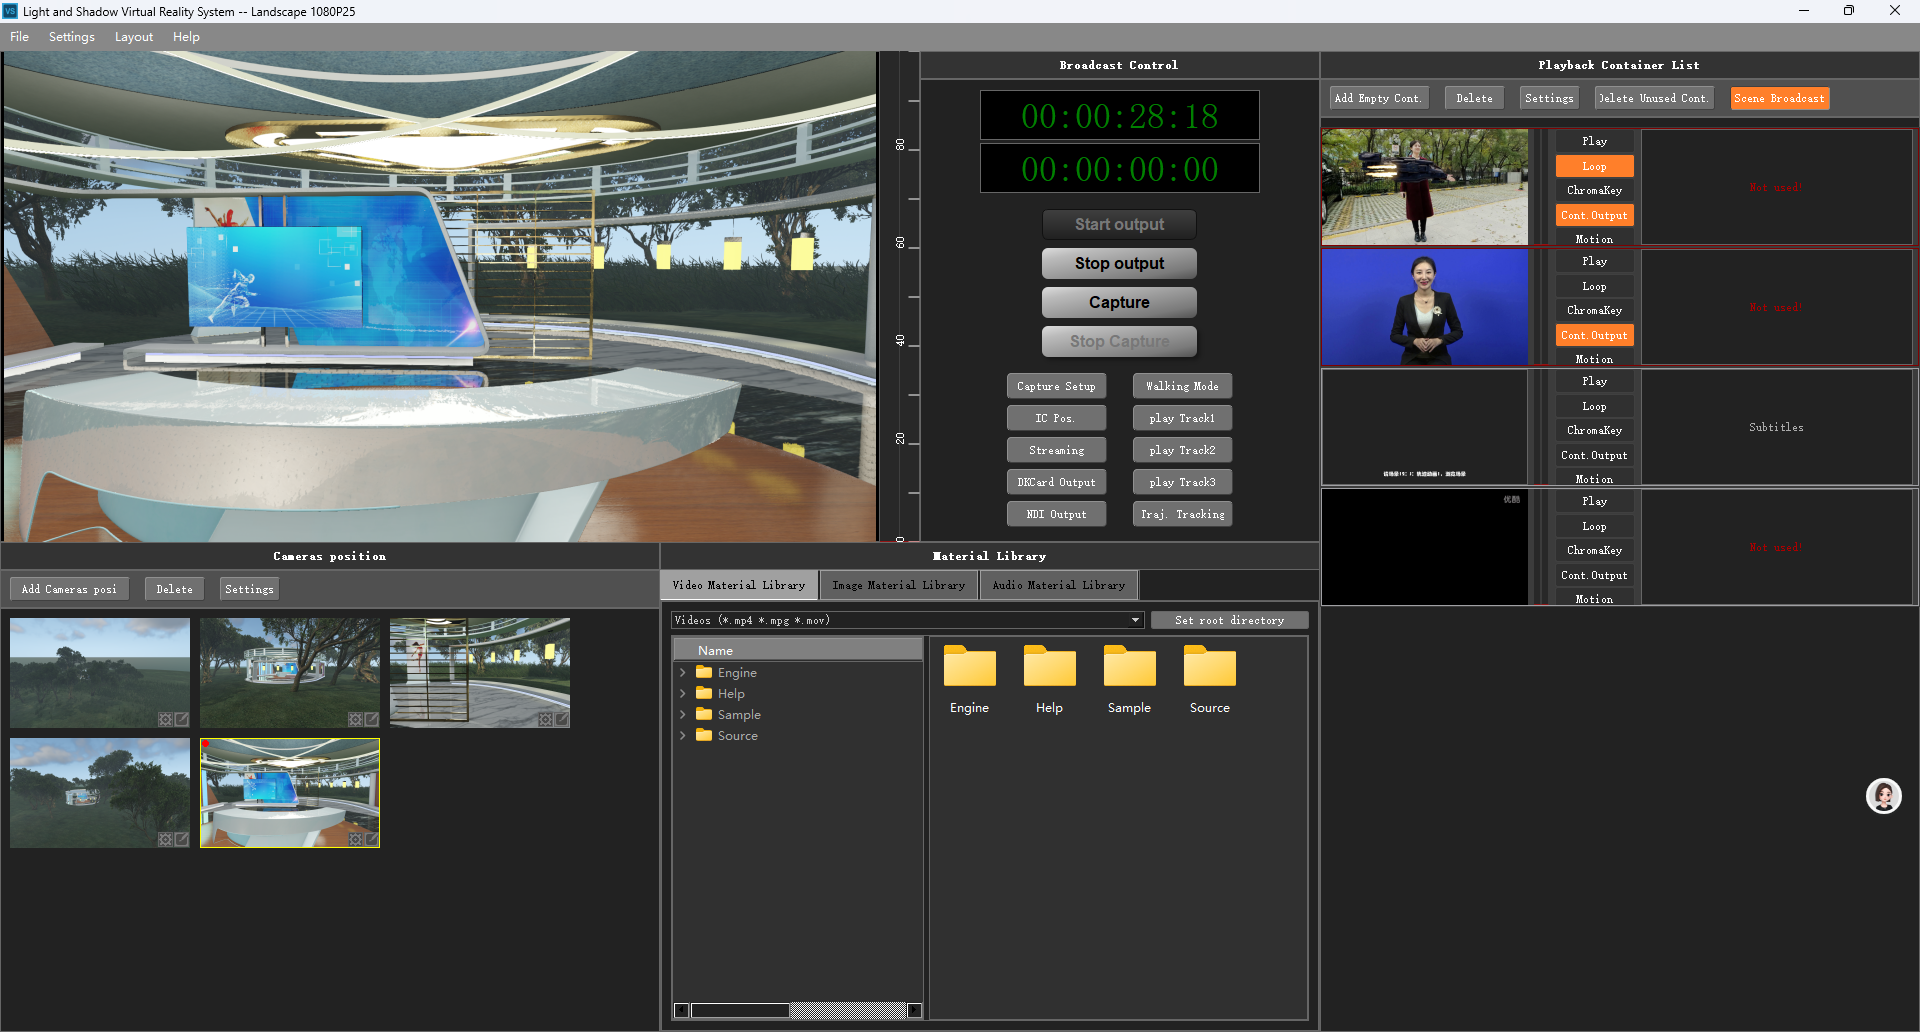Screen dimensions: 1920x1032
Task: Click the Stop output button
Action: click(1119, 263)
